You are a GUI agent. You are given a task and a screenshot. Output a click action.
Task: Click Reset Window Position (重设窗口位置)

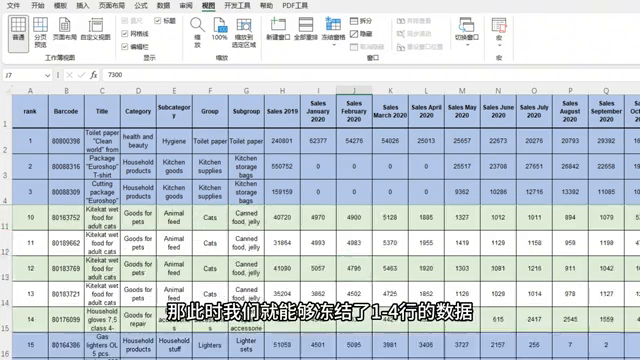tap(420, 47)
